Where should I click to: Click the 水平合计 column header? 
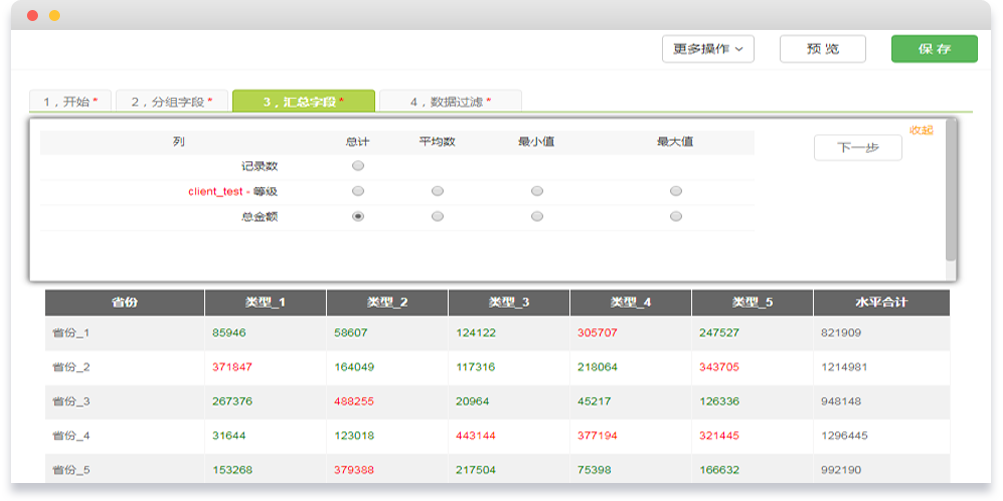880,302
